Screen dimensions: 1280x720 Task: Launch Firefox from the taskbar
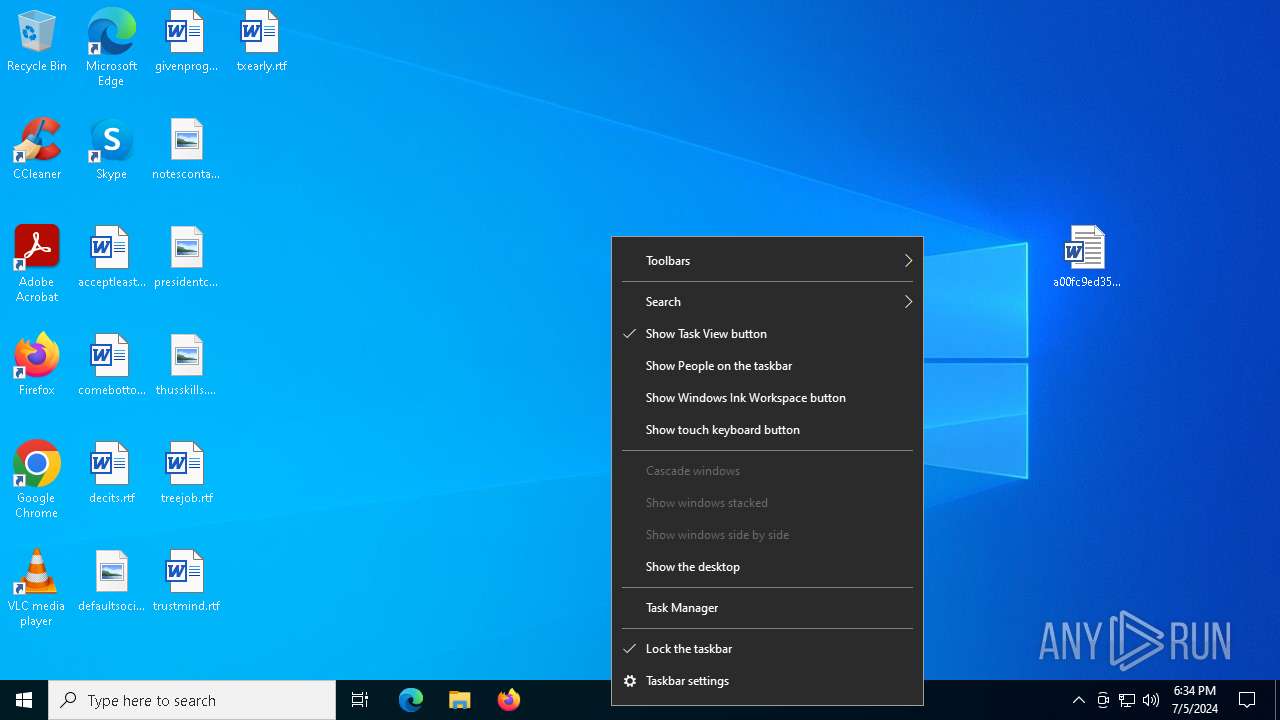(x=509, y=700)
